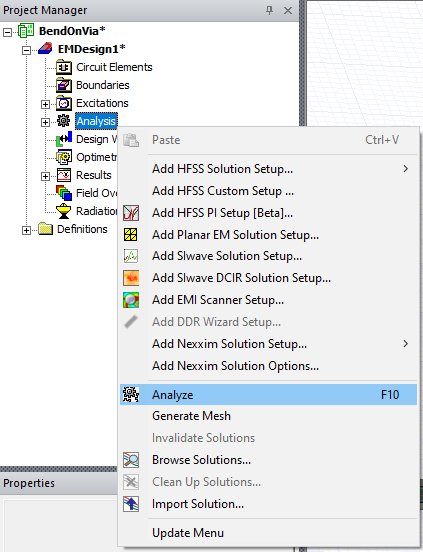Click the Results plot icon

(x=64, y=175)
